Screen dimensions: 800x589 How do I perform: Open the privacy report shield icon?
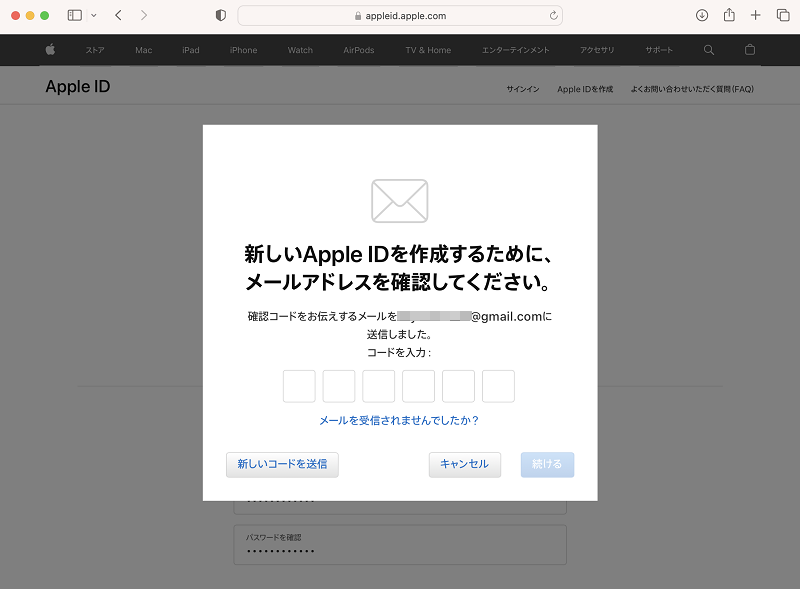(x=221, y=15)
